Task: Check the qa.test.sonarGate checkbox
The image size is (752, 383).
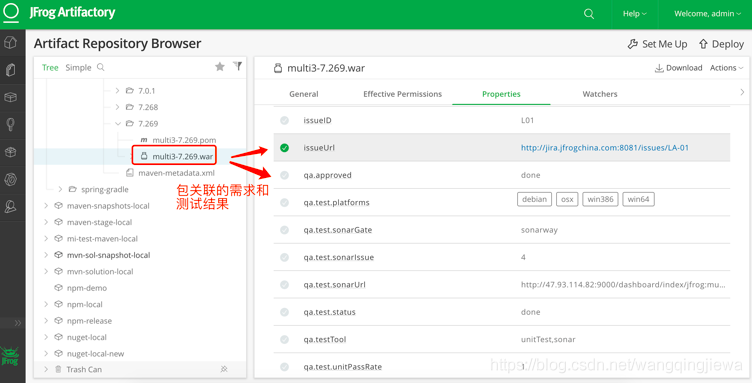Action: [x=284, y=230]
